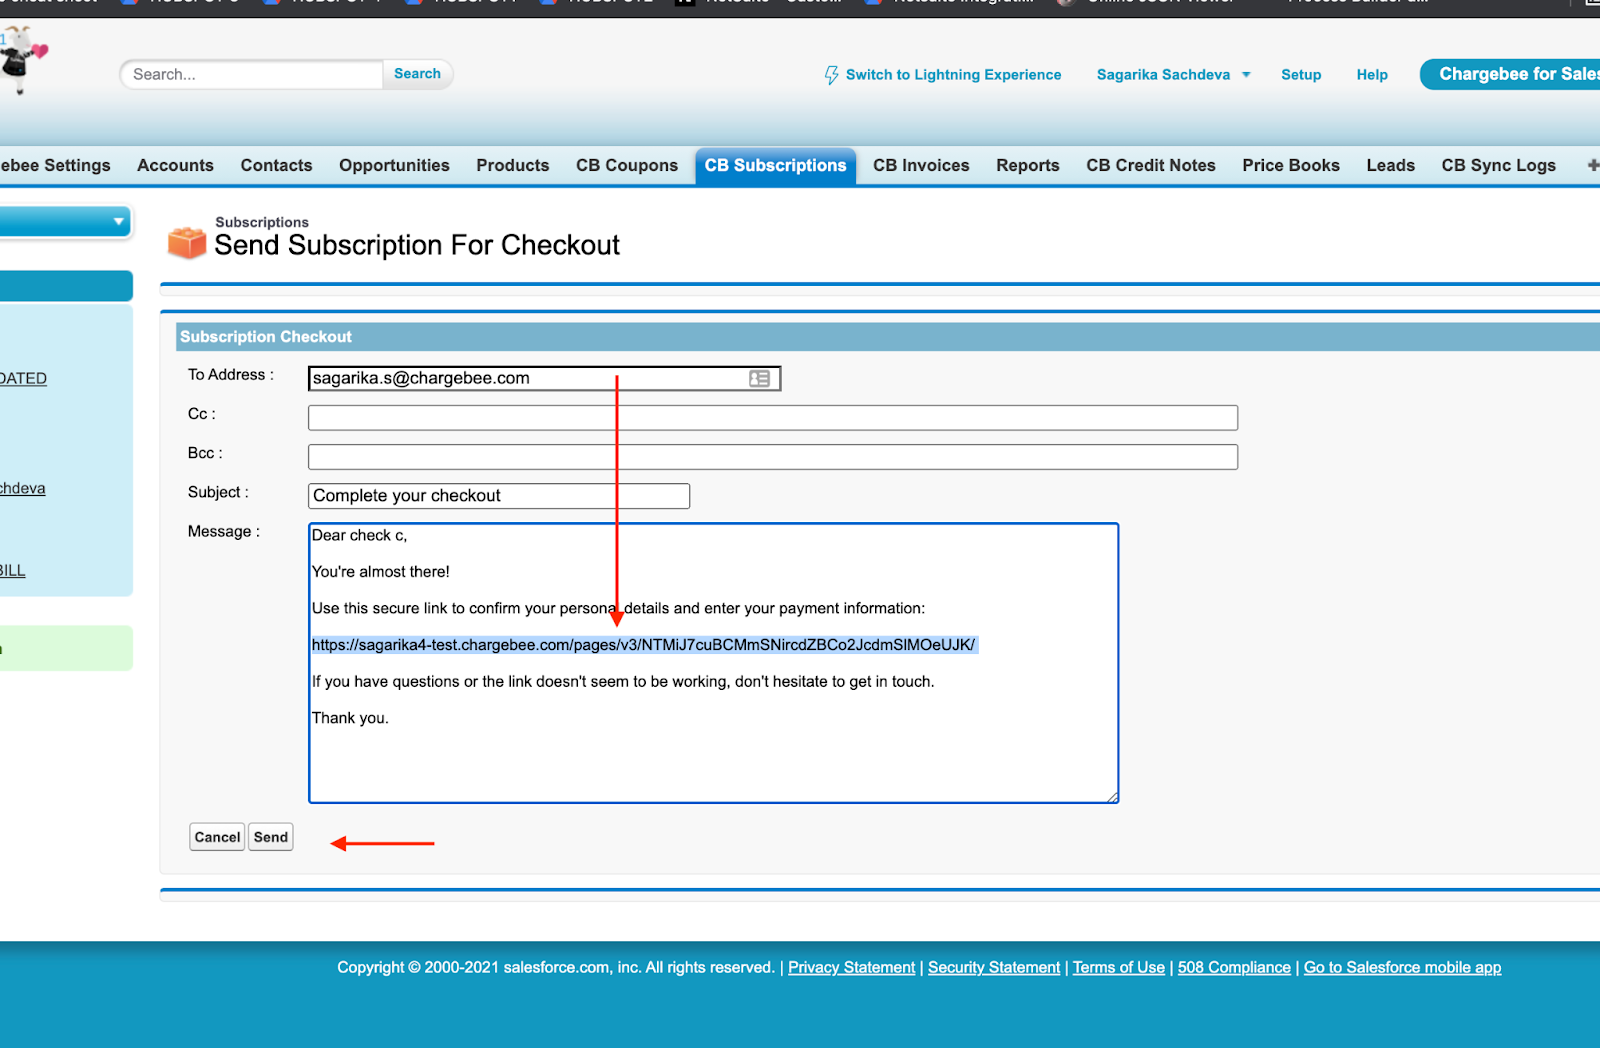
Task: Open the Products tab
Action: pyautogui.click(x=513, y=166)
